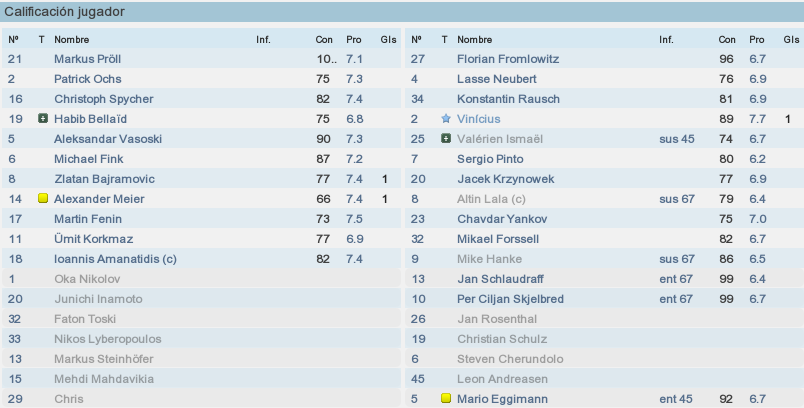Click Inf. column header in right table
804x408 pixels.
point(666,39)
